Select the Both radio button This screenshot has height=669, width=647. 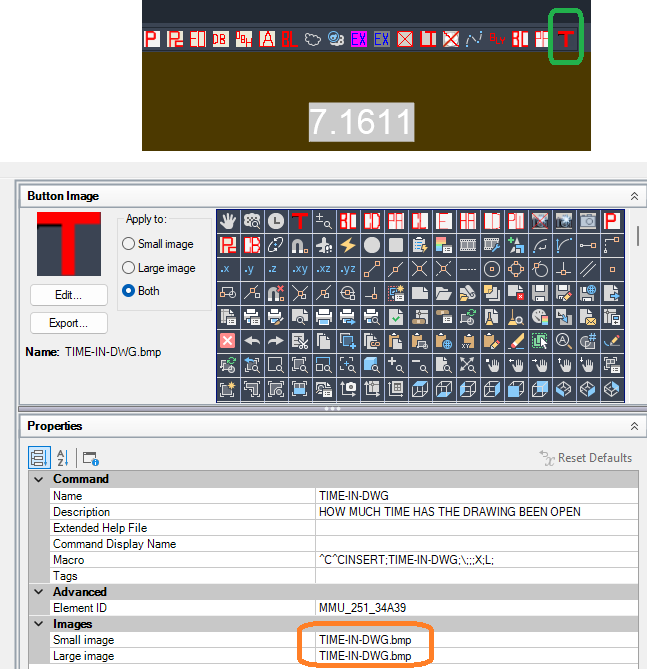coord(128,291)
